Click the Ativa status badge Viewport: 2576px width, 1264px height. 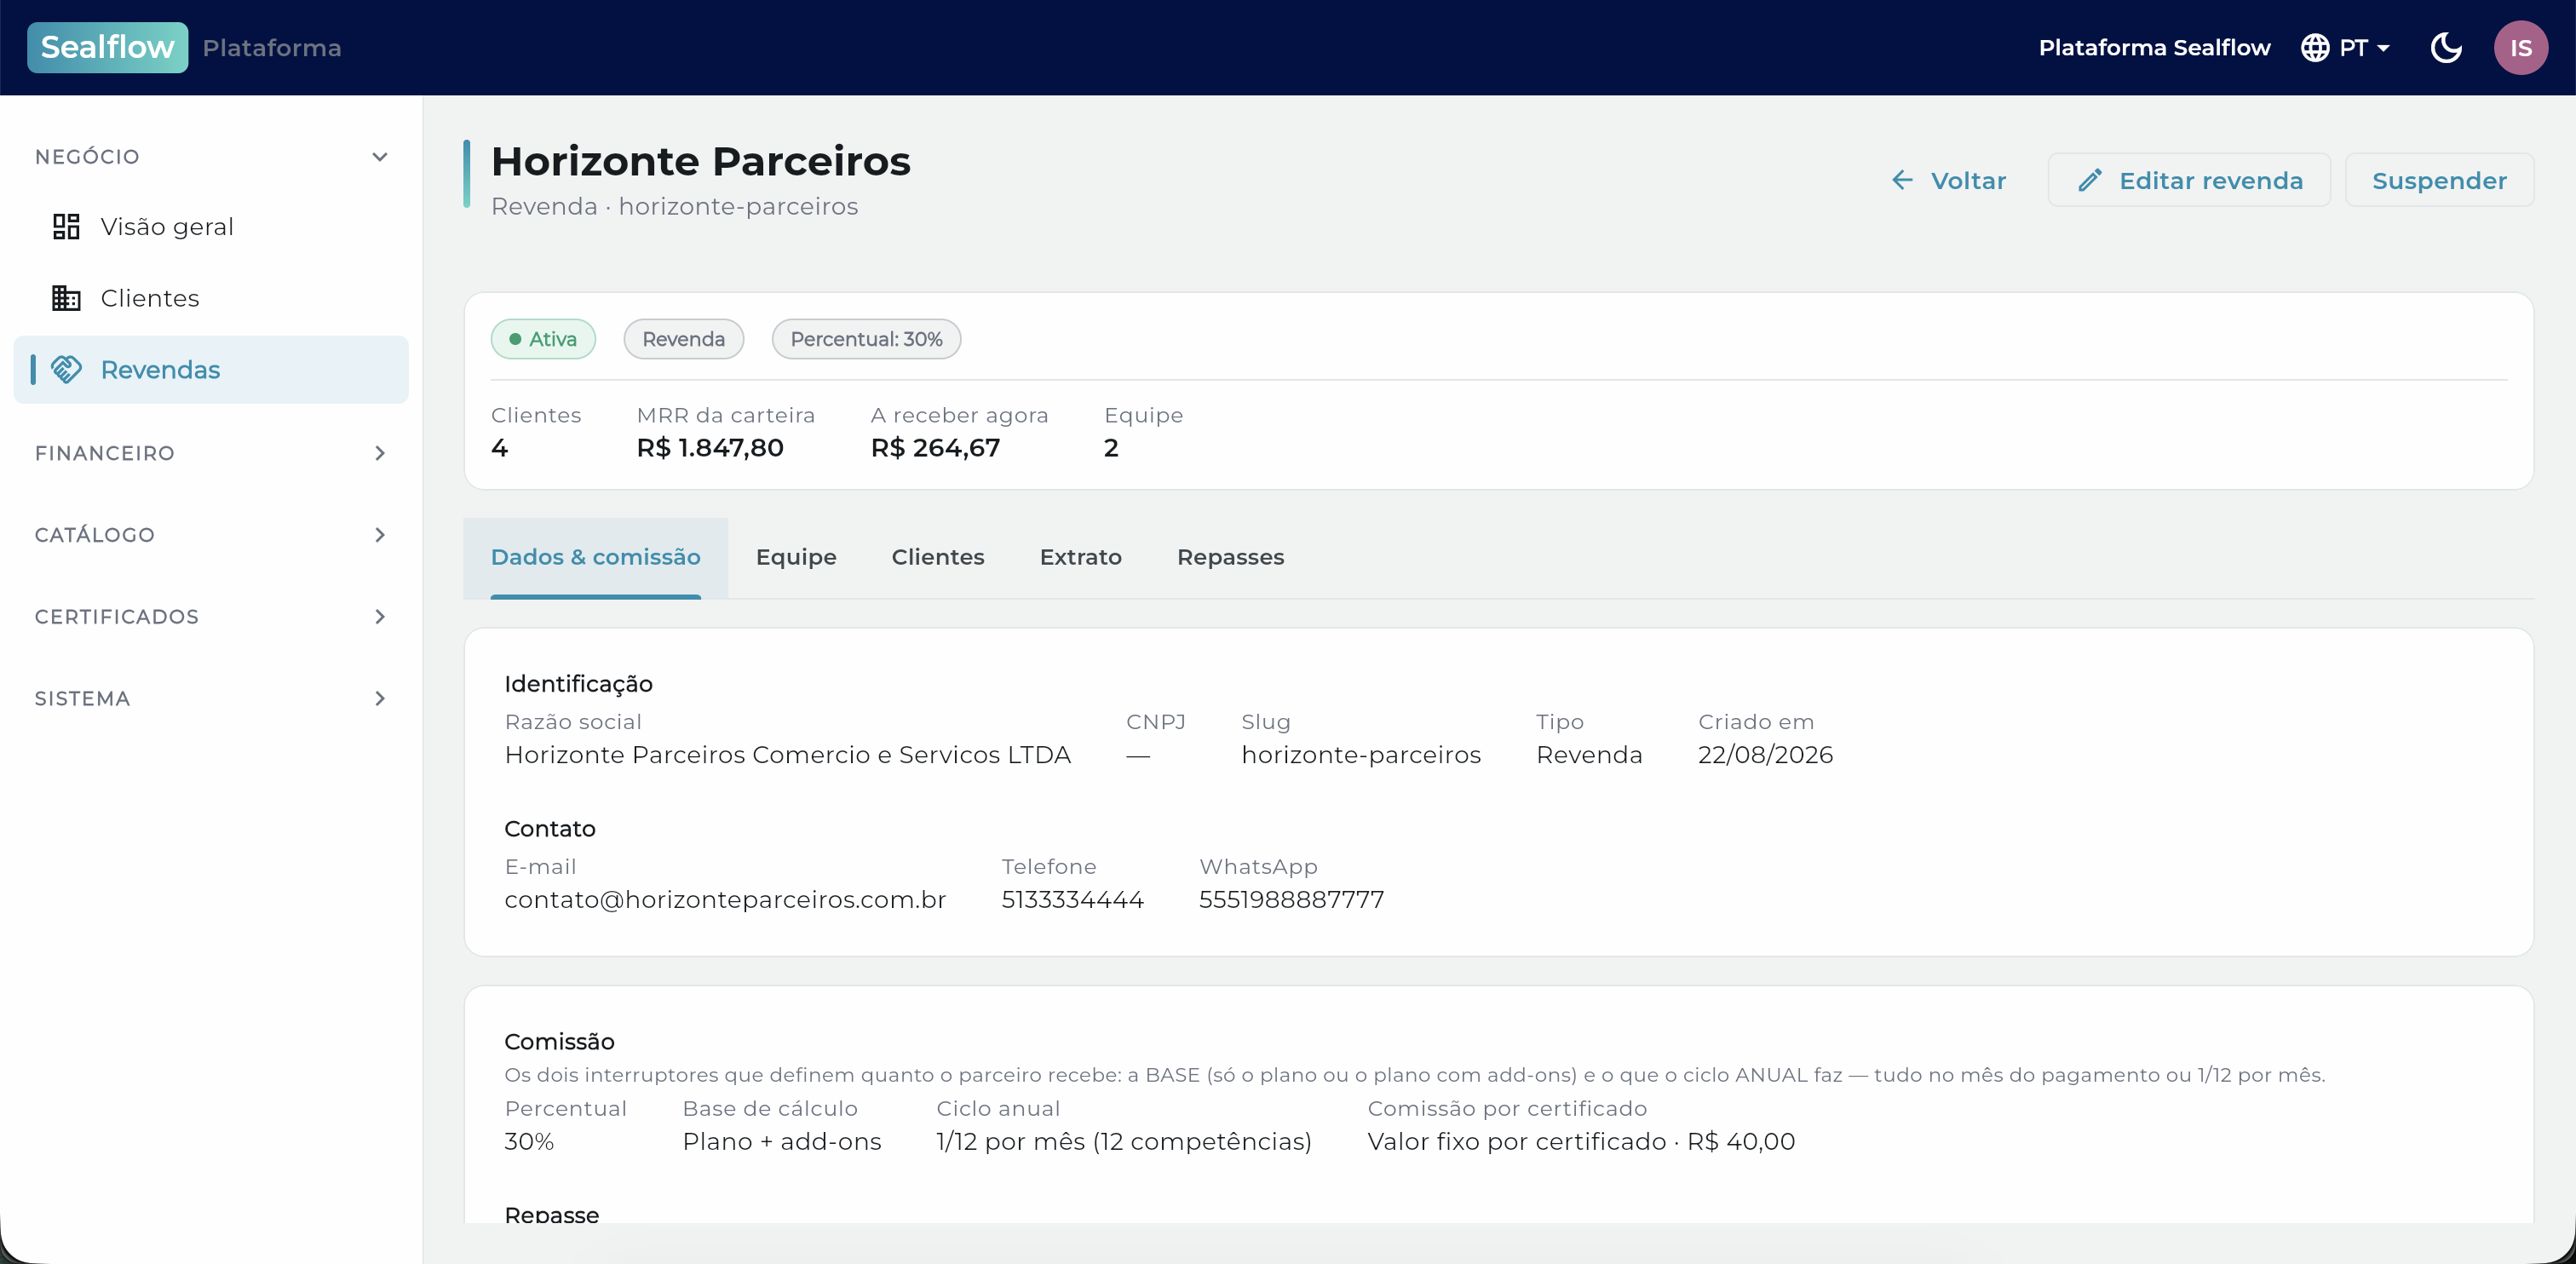click(x=543, y=339)
